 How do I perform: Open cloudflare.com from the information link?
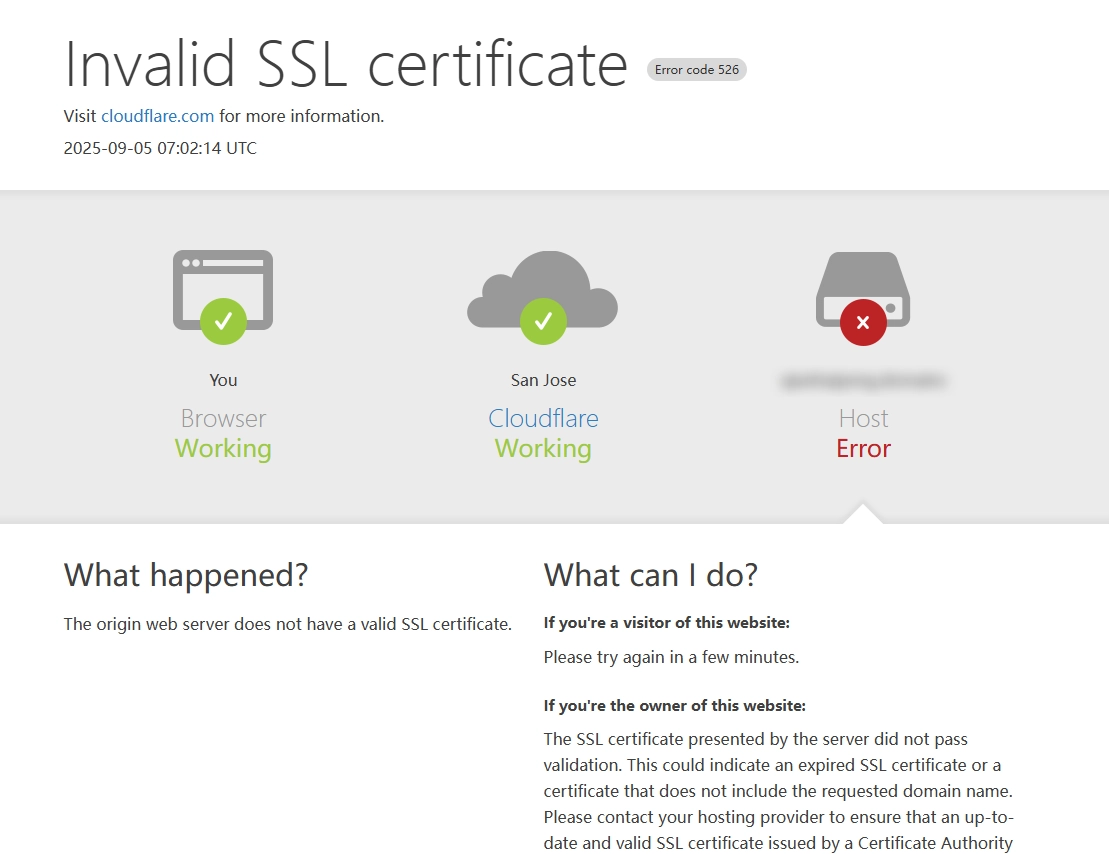(x=157, y=116)
